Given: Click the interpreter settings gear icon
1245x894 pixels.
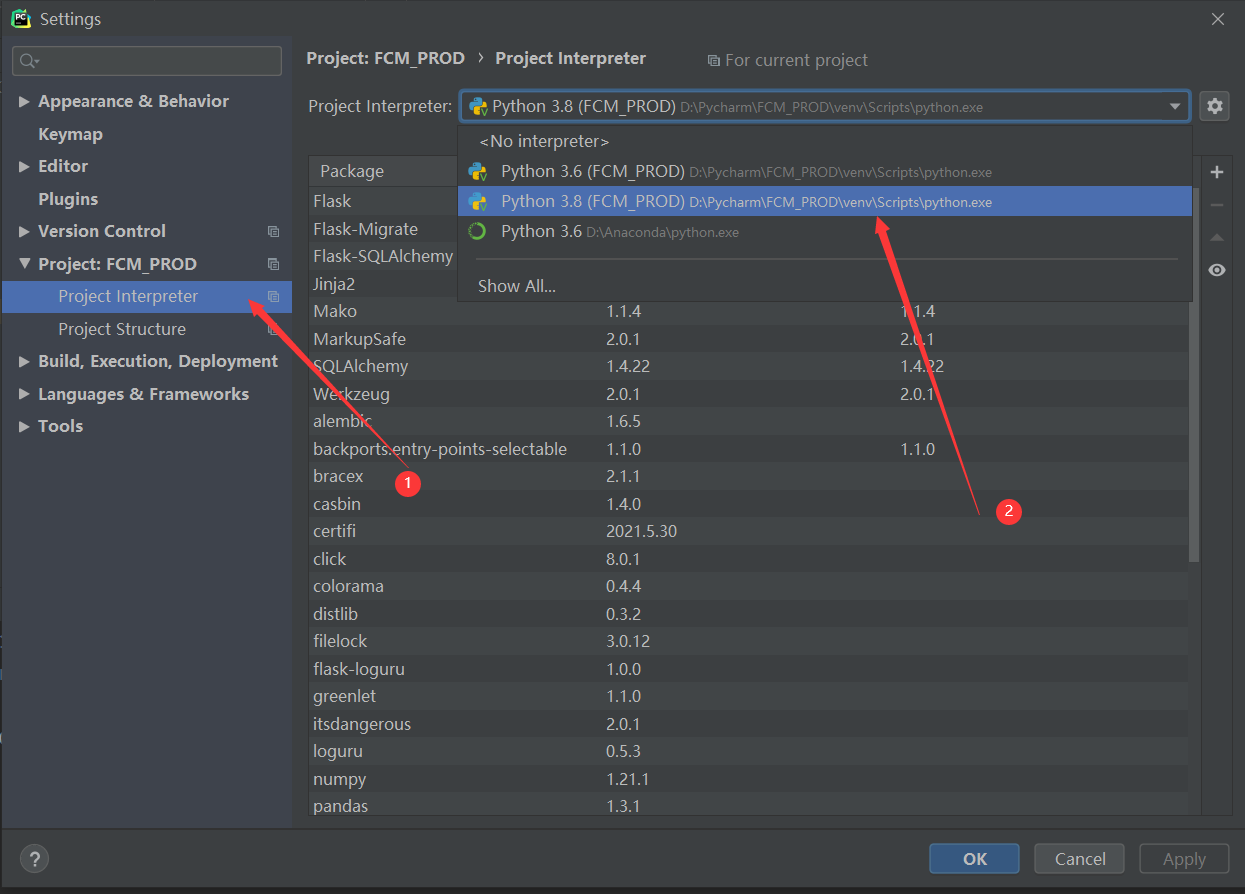Looking at the screenshot, I should pos(1214,106).
